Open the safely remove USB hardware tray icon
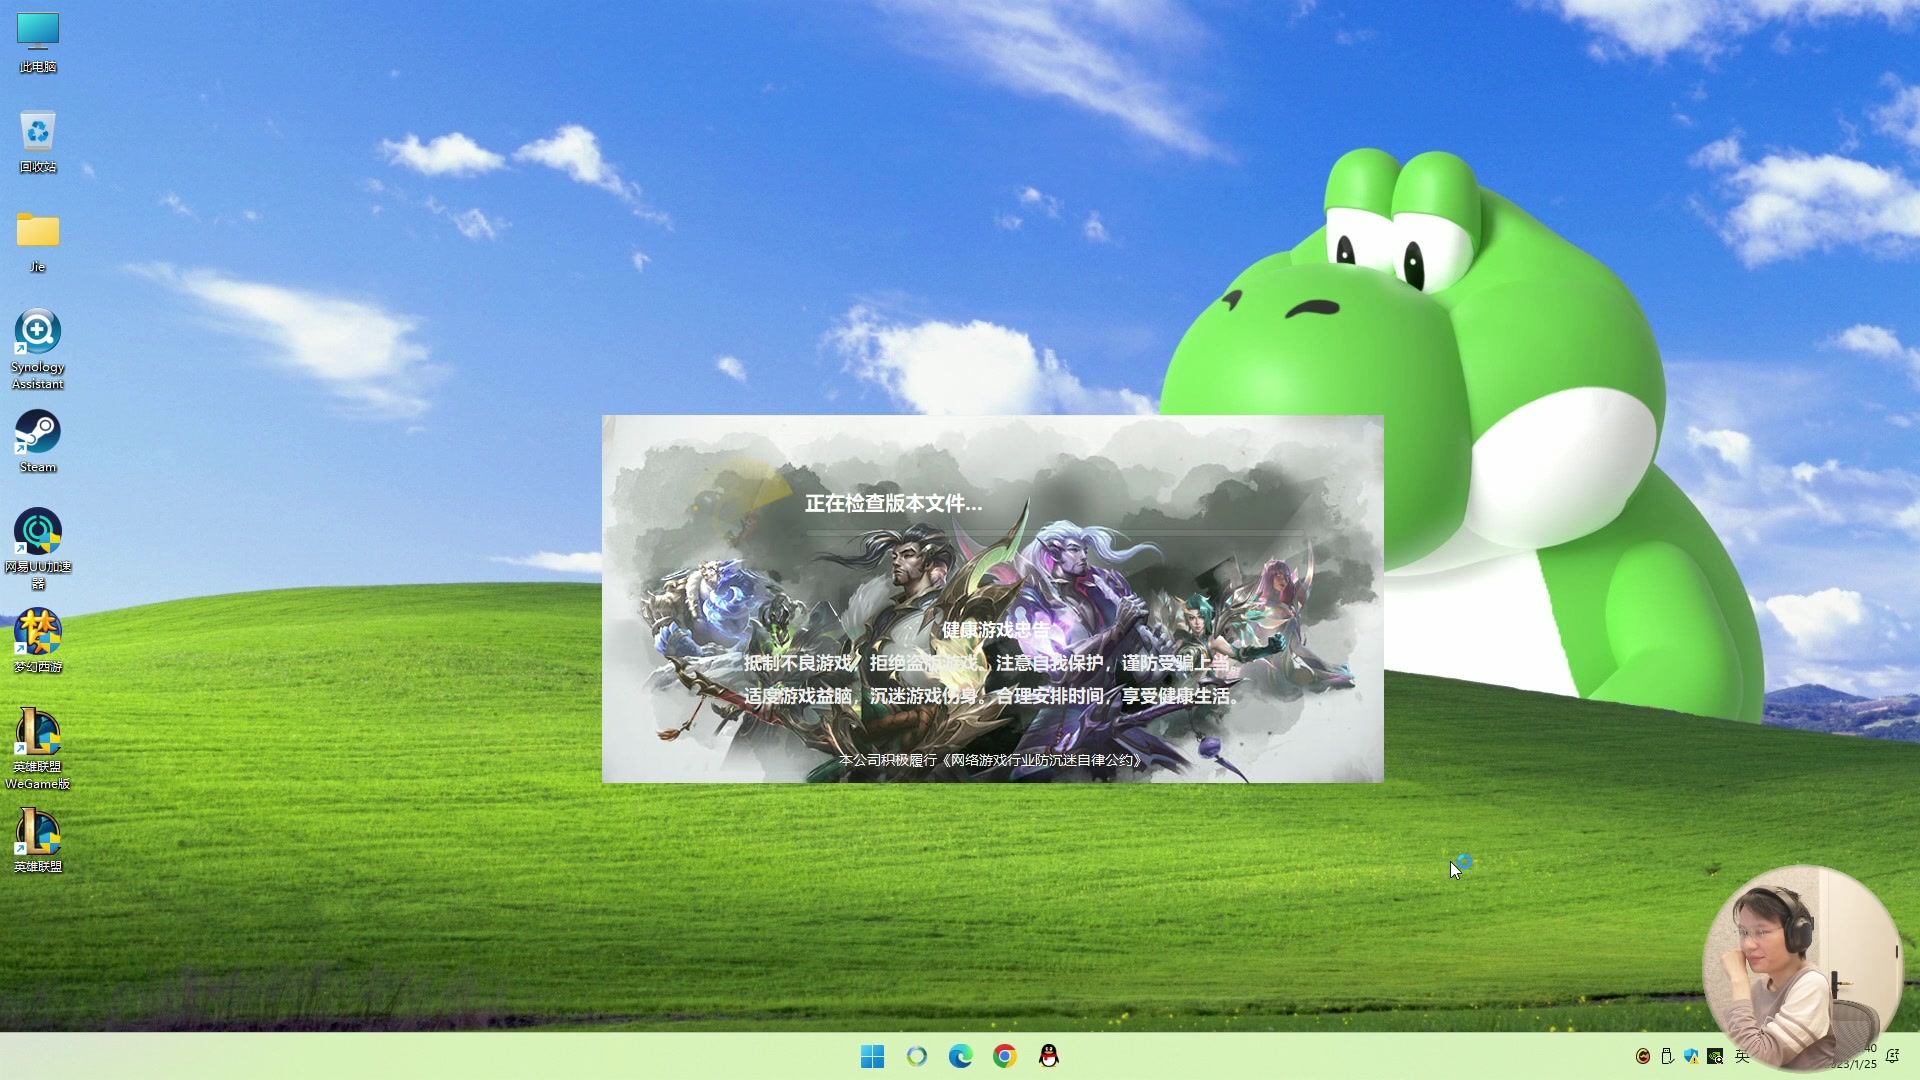Screen dimensions: 1920x1080 pyautogui.click(x=1666, y=1056)
